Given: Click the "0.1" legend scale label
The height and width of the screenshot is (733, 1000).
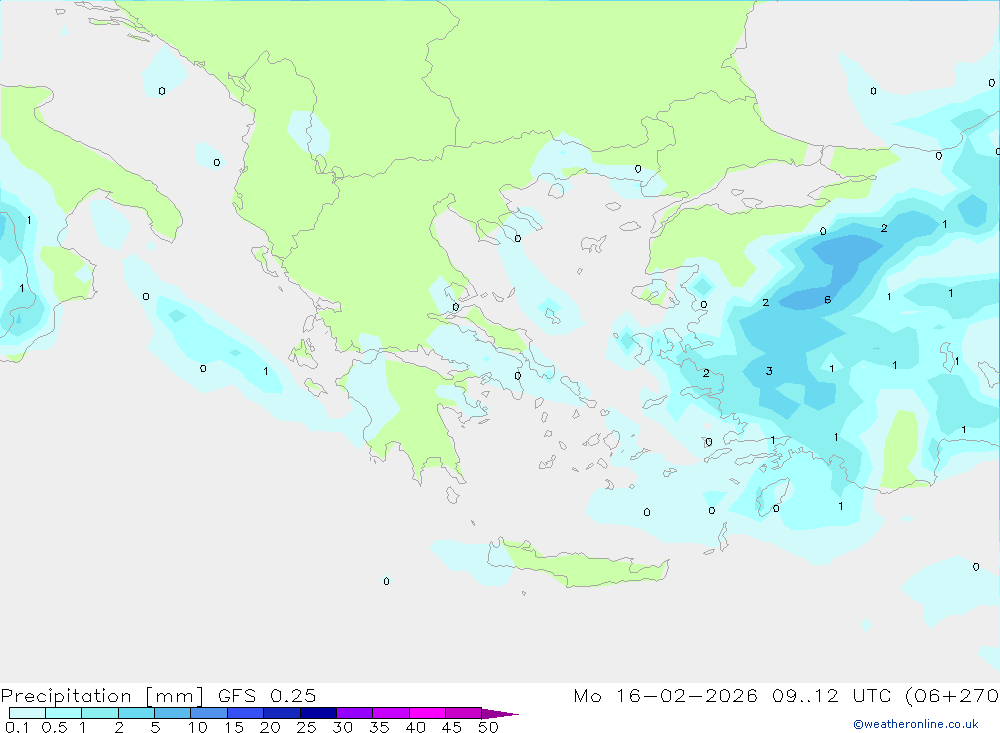Looking at the screenshot, I should 17,727.
